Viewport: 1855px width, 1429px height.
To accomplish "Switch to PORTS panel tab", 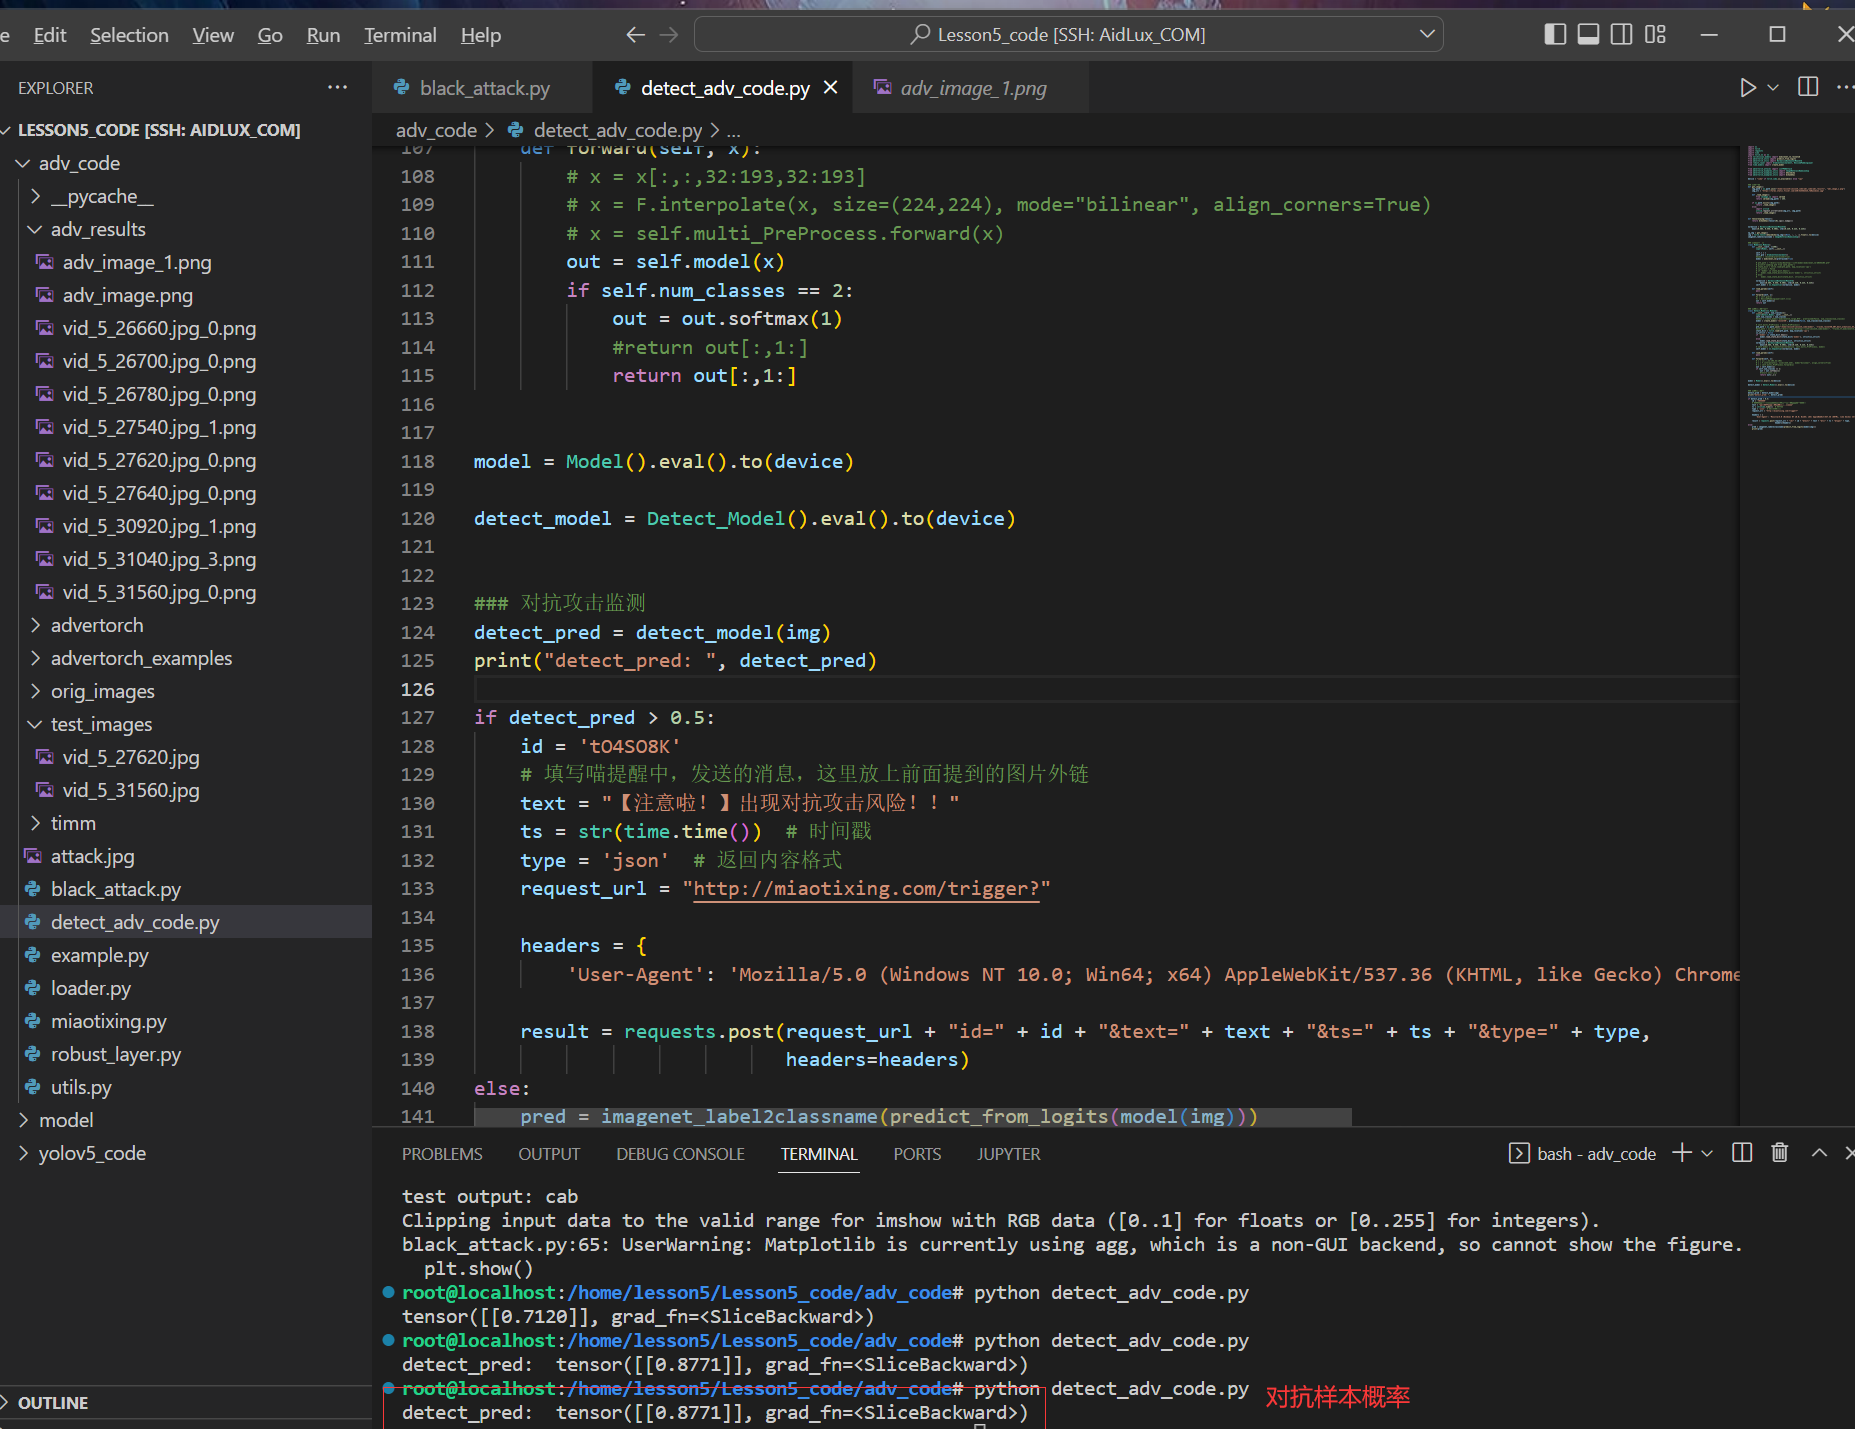I will click(x=917, y=1154).
